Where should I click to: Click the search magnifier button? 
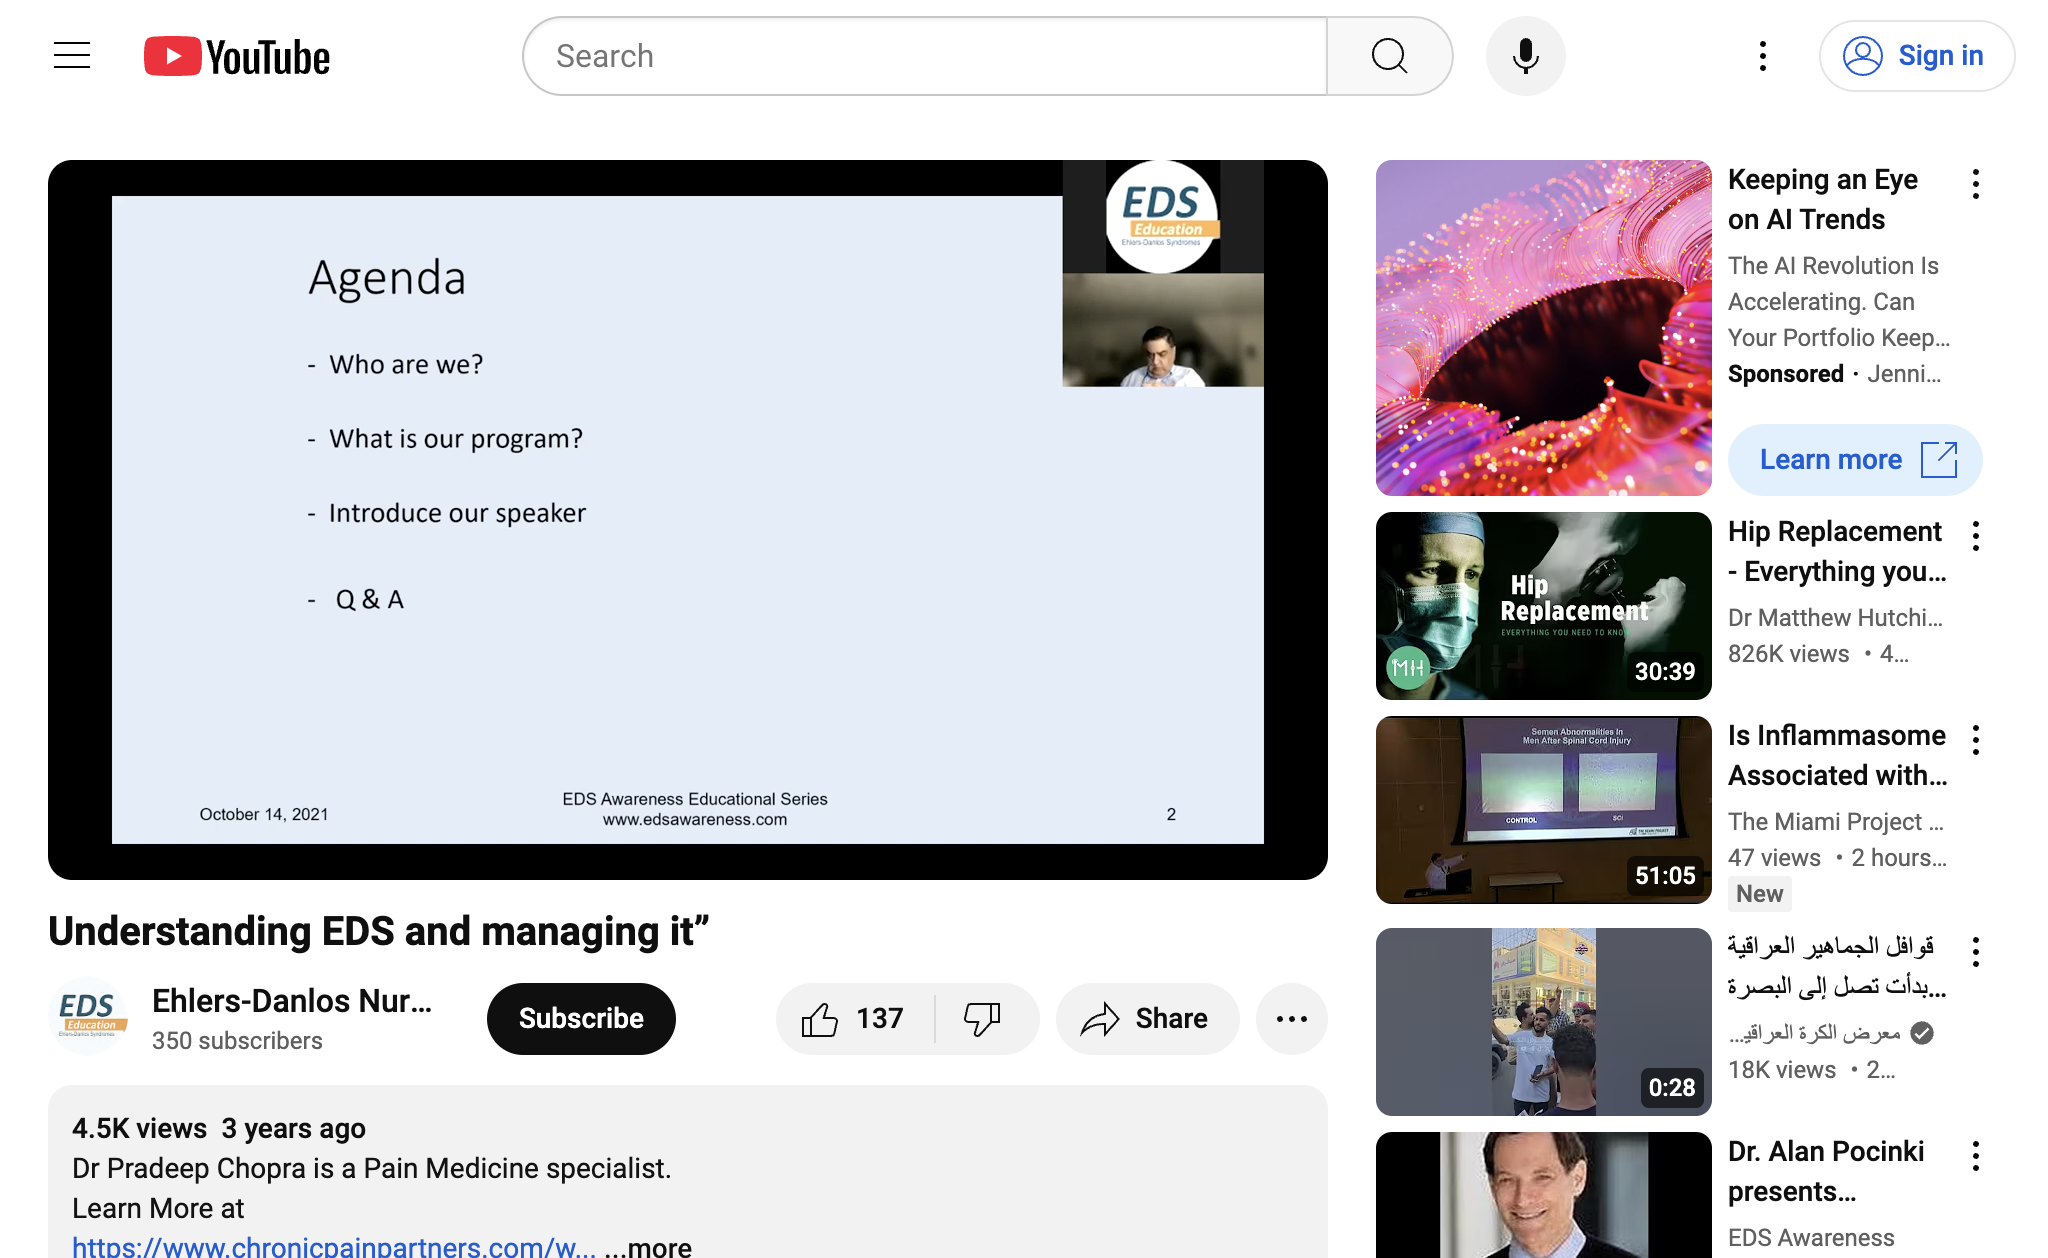point(1389,56)
